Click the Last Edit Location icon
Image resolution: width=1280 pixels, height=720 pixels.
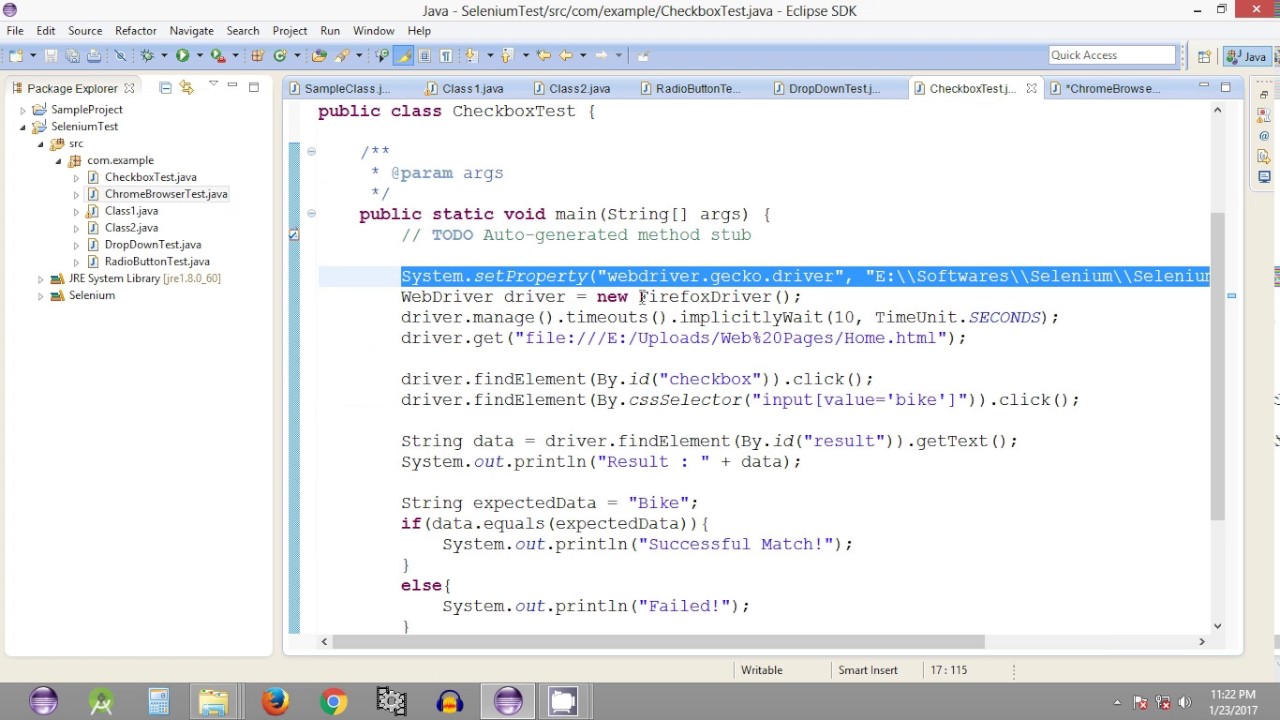point(544,56)
